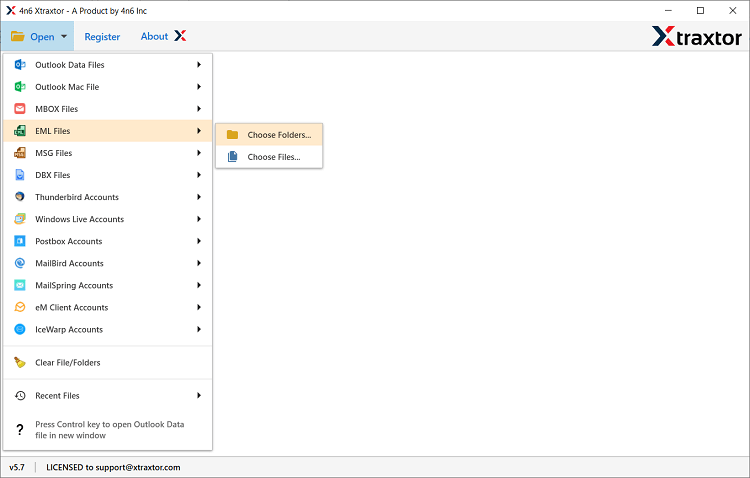Click the Xtraxtor logo at top right
This screenshot has height=478, width=750.
[696, 36]
